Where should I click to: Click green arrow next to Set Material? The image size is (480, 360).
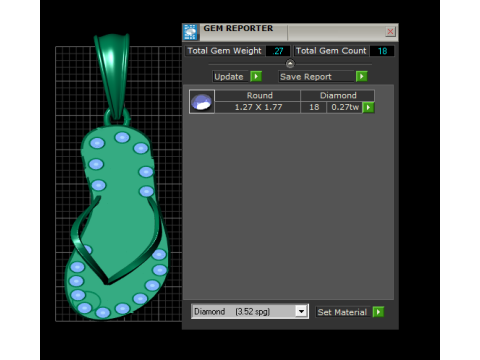[378, 312]
